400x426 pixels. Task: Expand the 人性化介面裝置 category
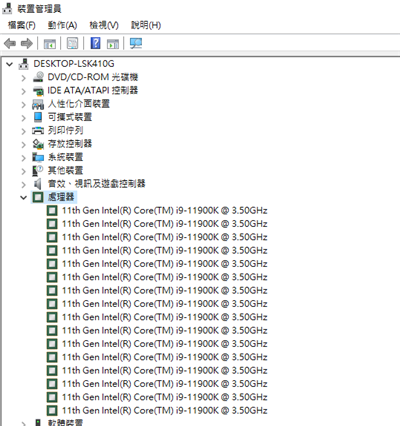[23, 105]
